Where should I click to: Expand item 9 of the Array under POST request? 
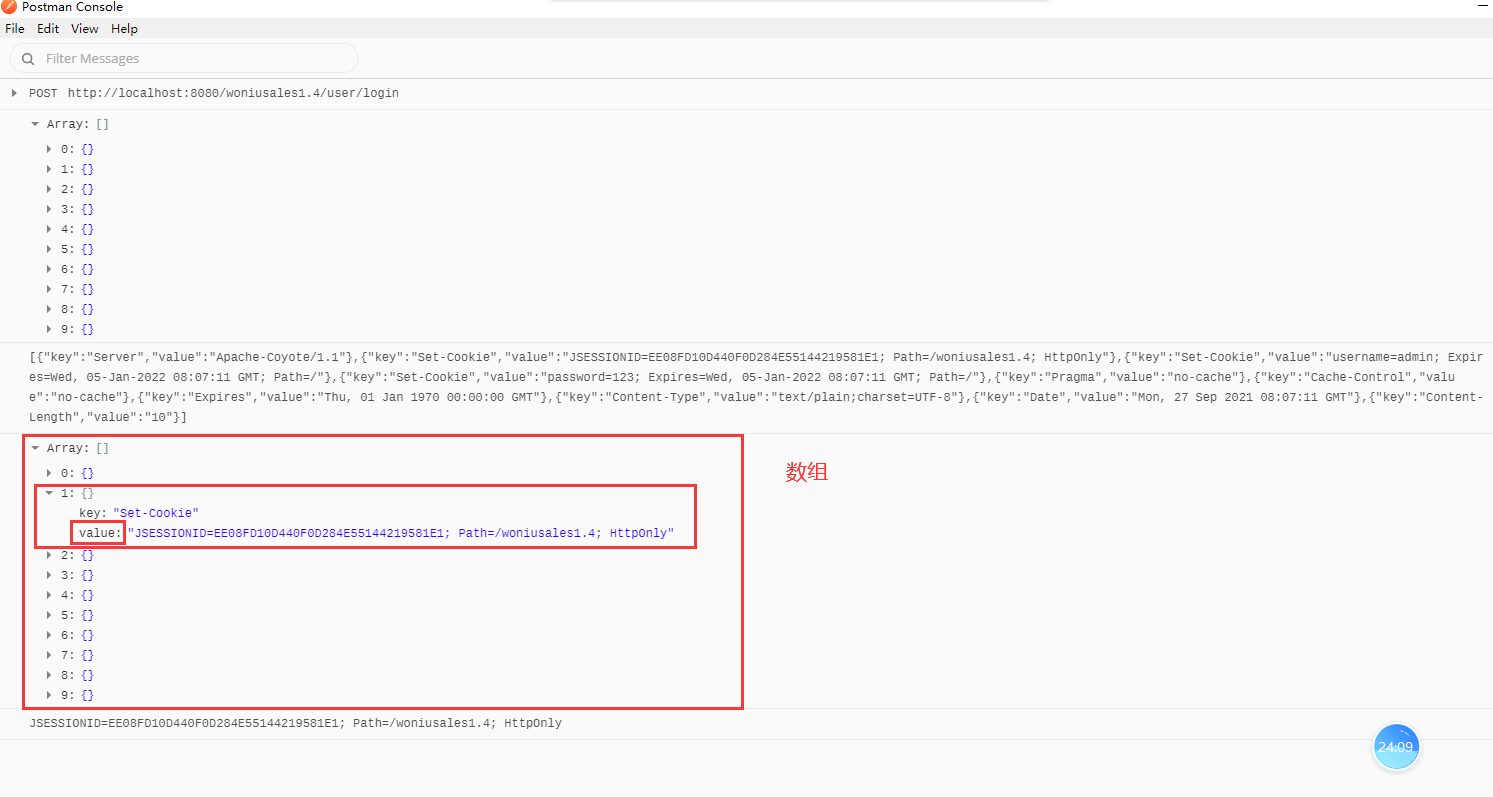(x=49, y=329)
